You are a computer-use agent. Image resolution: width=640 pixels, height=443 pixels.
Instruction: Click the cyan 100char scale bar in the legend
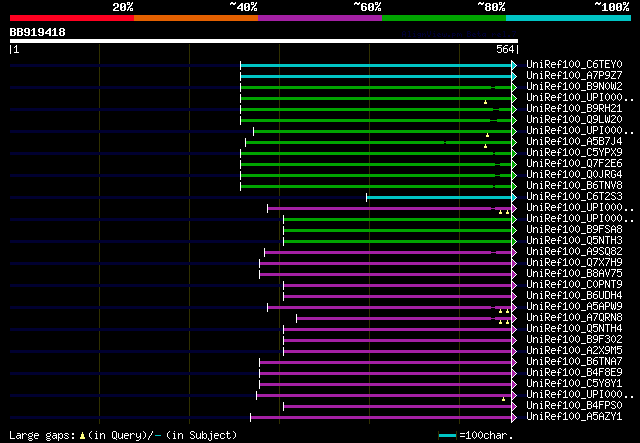click(447, 436)
